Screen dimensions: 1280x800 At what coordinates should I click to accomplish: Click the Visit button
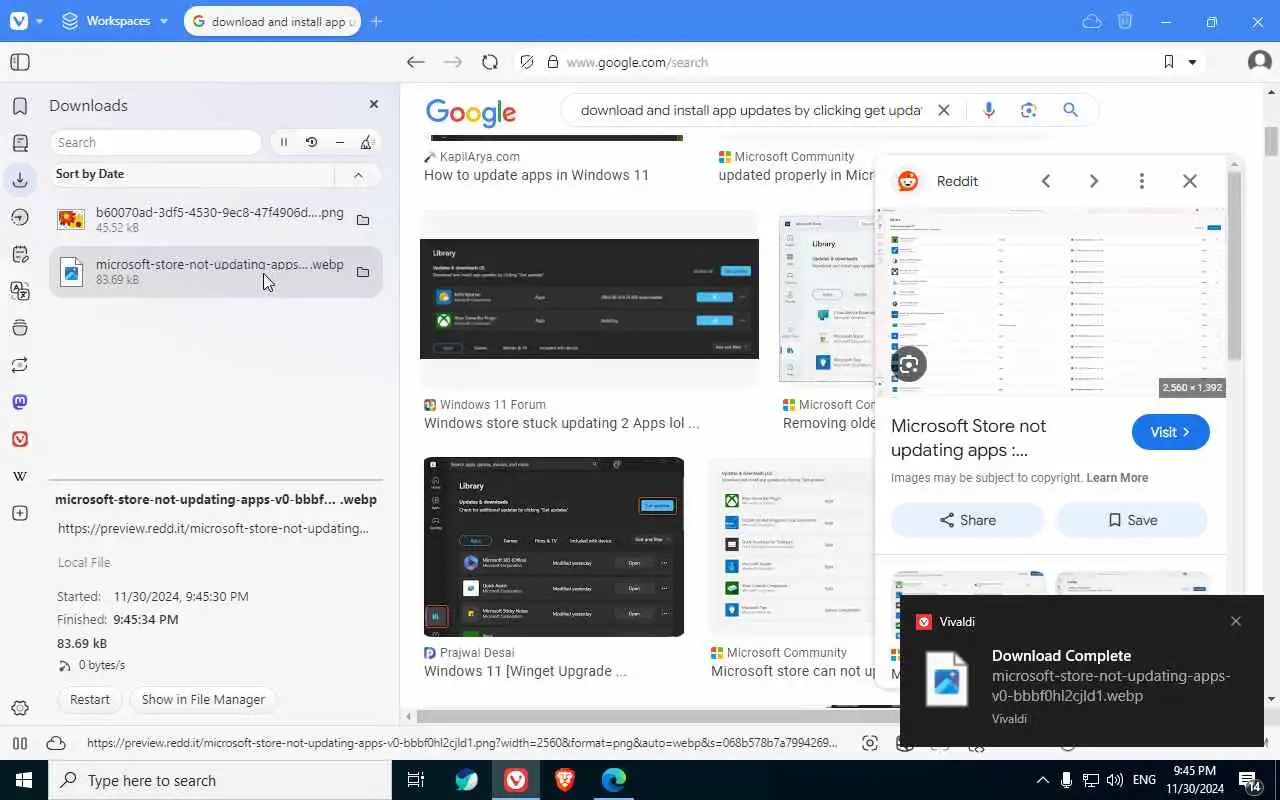coord(1170,432)
